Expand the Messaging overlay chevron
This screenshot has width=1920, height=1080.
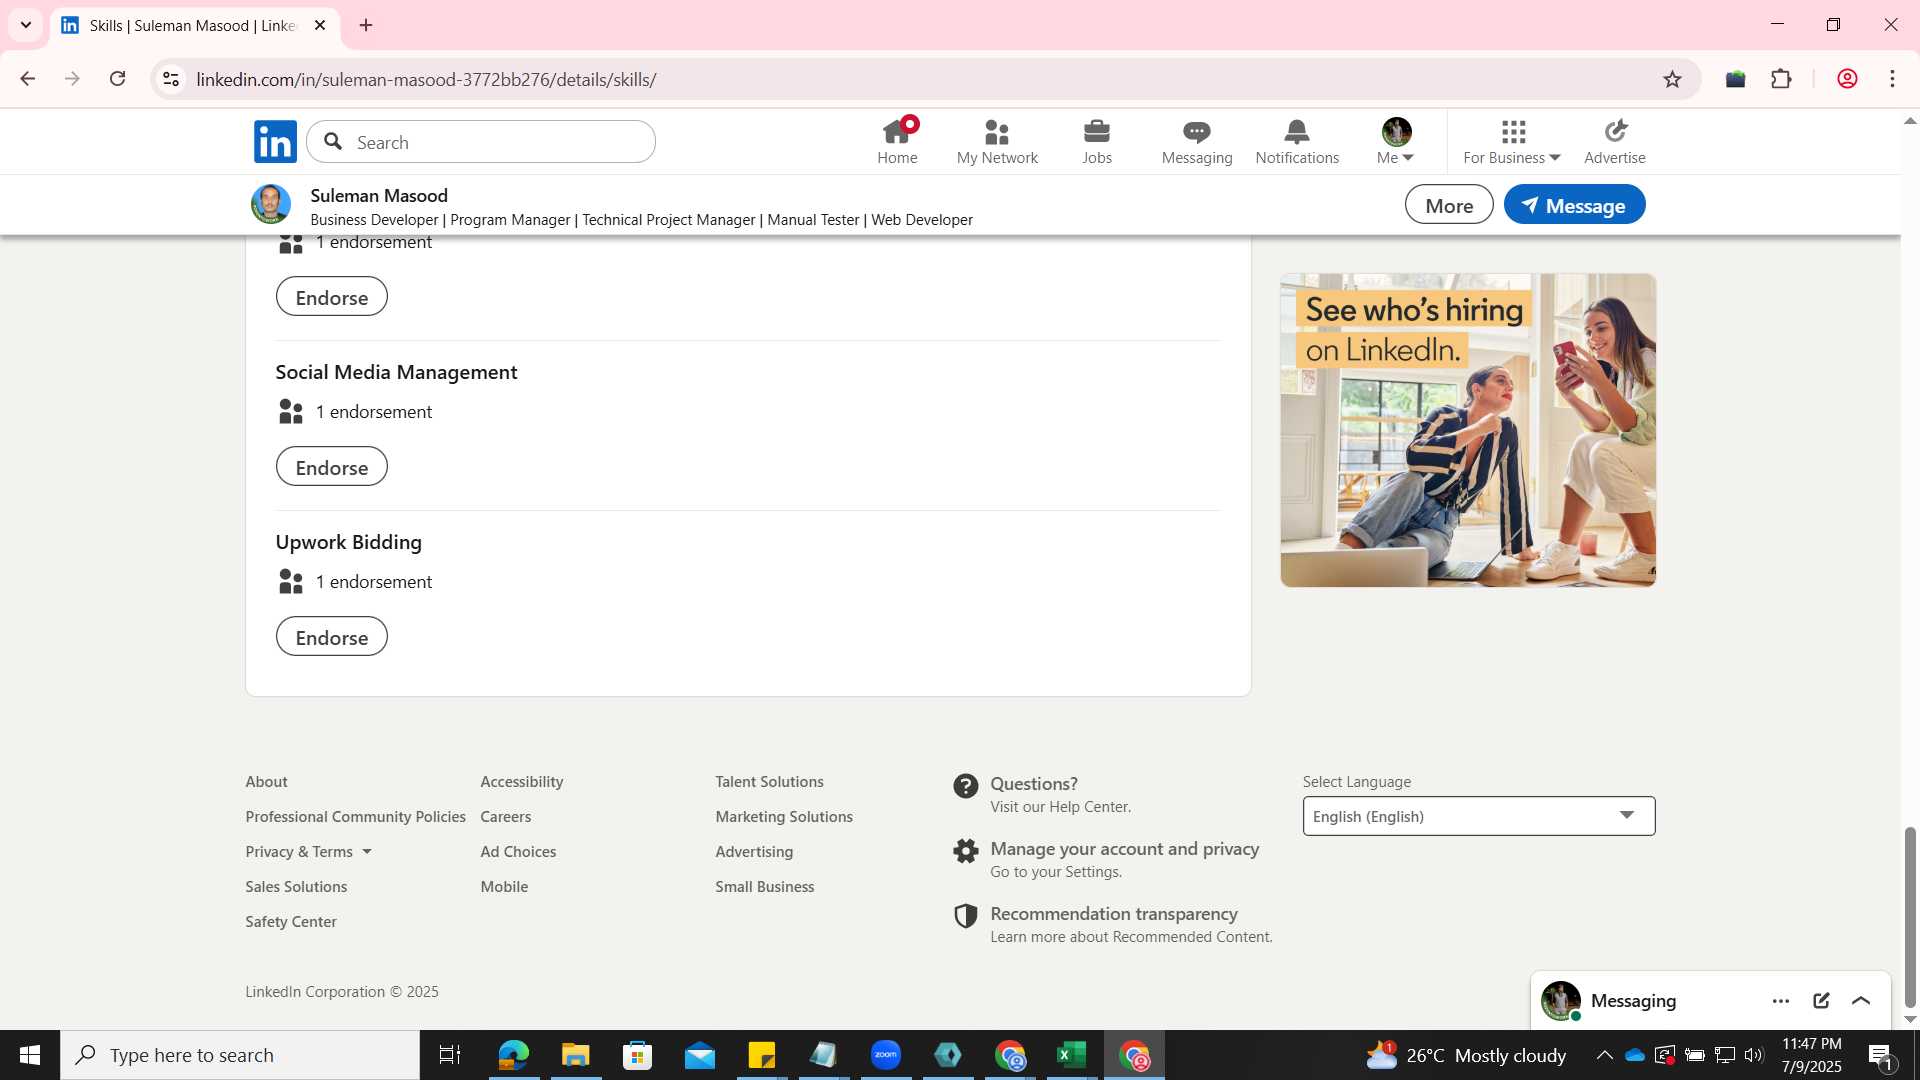click(1861, 1001)
